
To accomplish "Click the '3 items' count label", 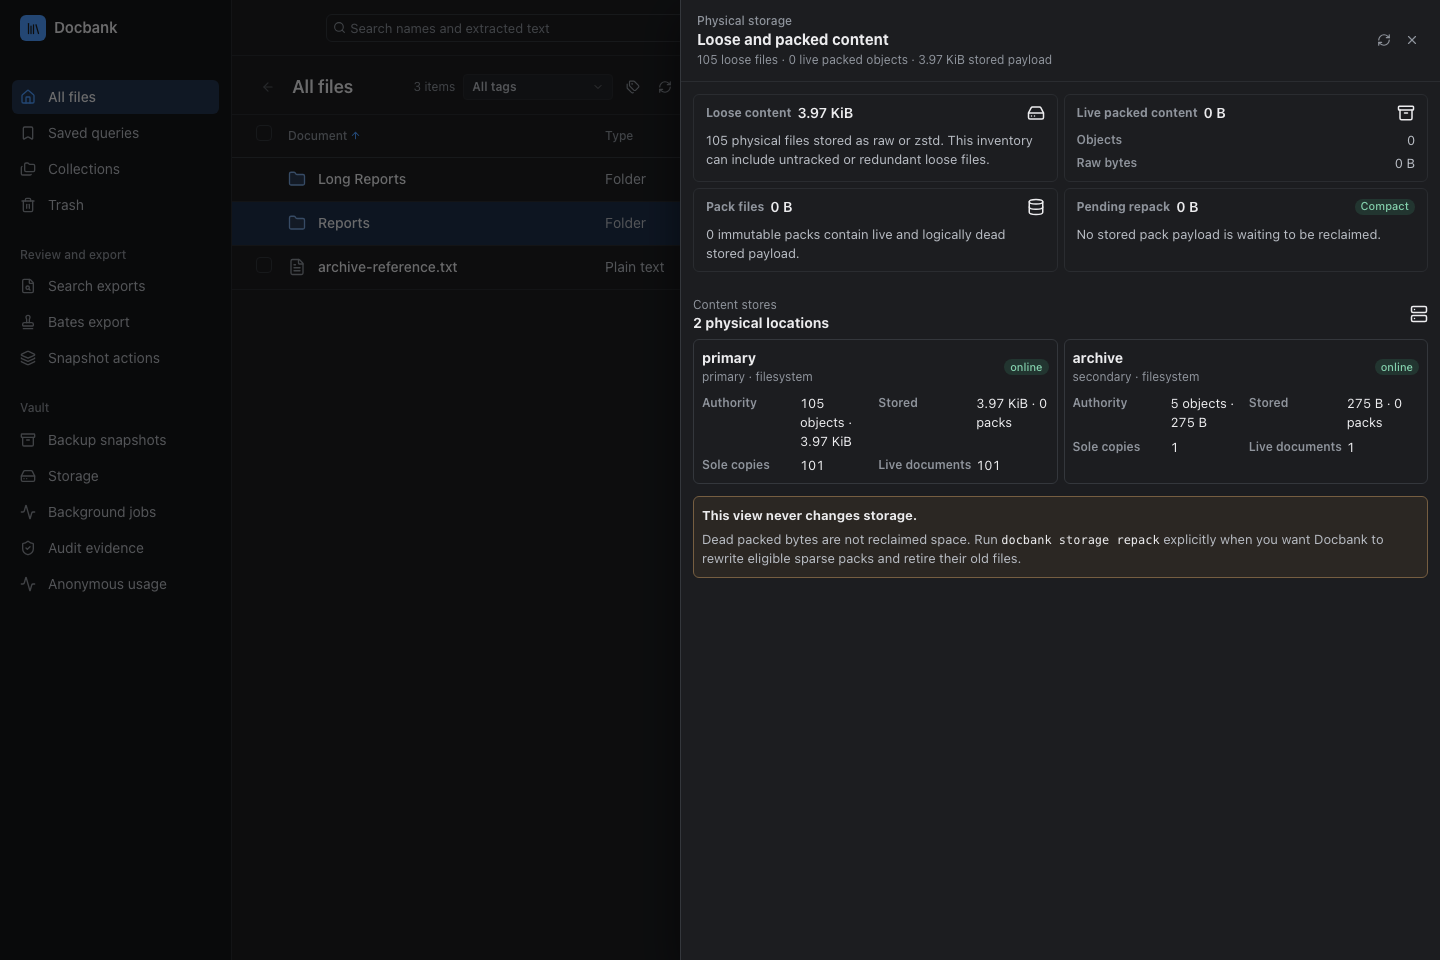I will click(434, 87).
